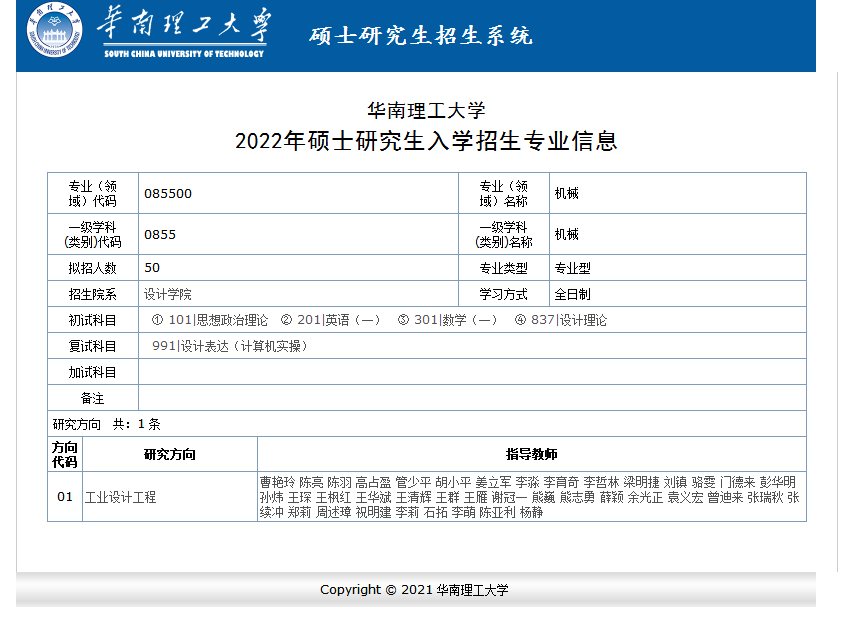852x626 pixels.
Task: Click the 初试科目 row label
Action: coord(92,320)
